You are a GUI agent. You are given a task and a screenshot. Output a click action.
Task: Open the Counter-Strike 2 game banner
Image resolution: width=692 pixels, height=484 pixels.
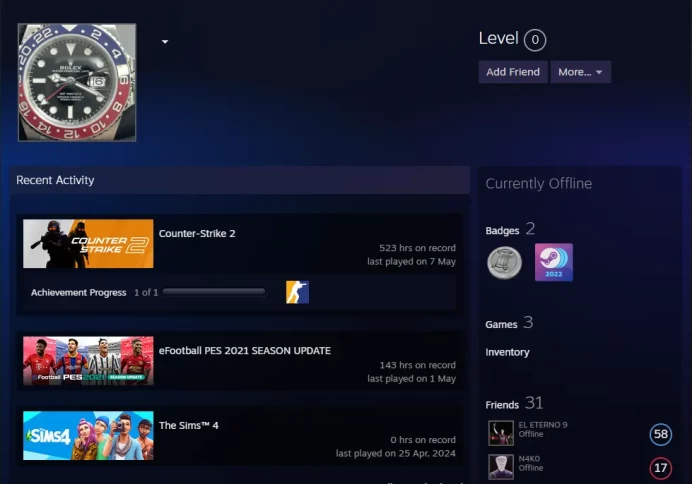tap(88, 244)
